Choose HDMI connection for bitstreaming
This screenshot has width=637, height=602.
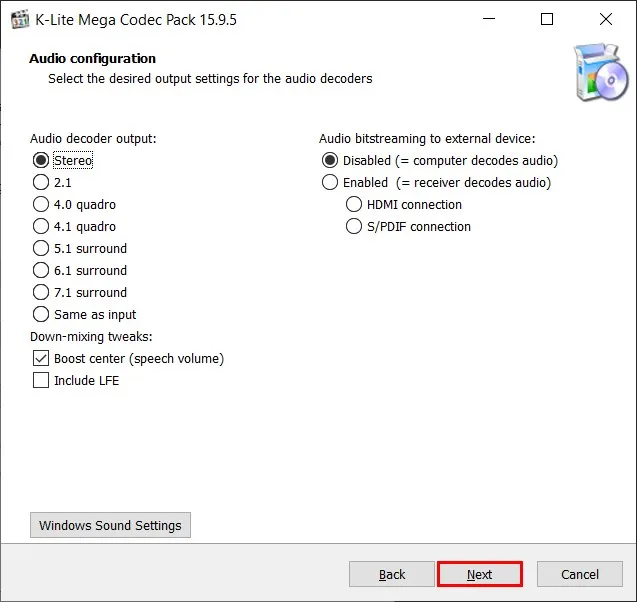pyautogui.click(x=354, y=204)
